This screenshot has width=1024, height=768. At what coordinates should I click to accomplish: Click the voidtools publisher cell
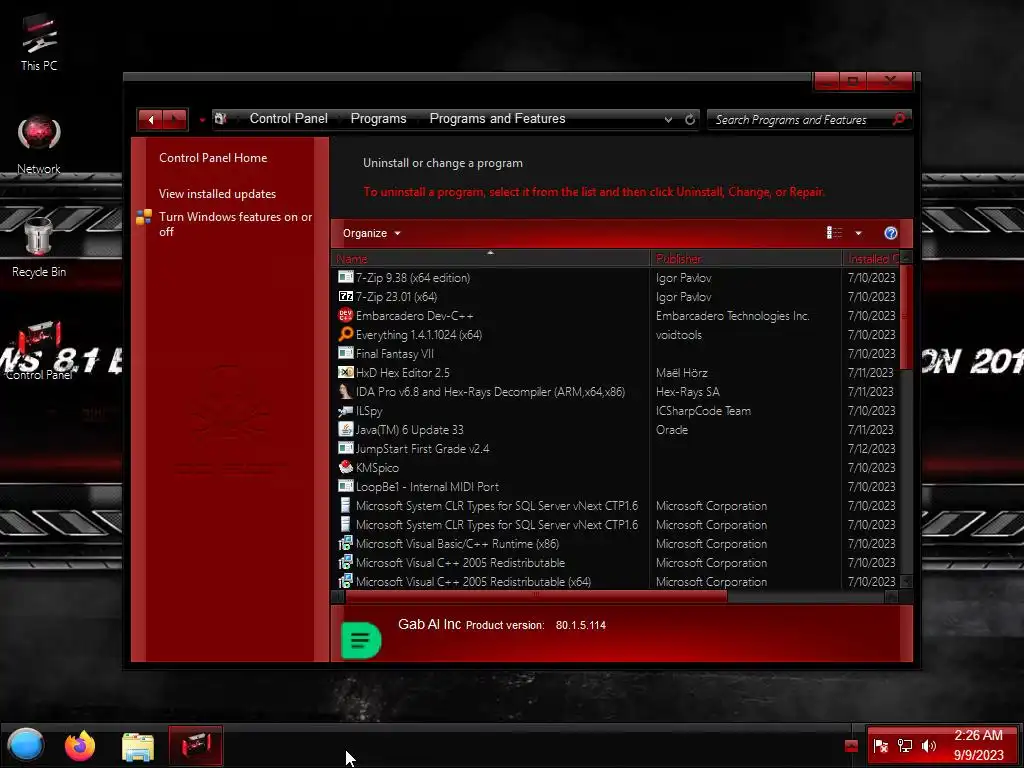point(679,335)
